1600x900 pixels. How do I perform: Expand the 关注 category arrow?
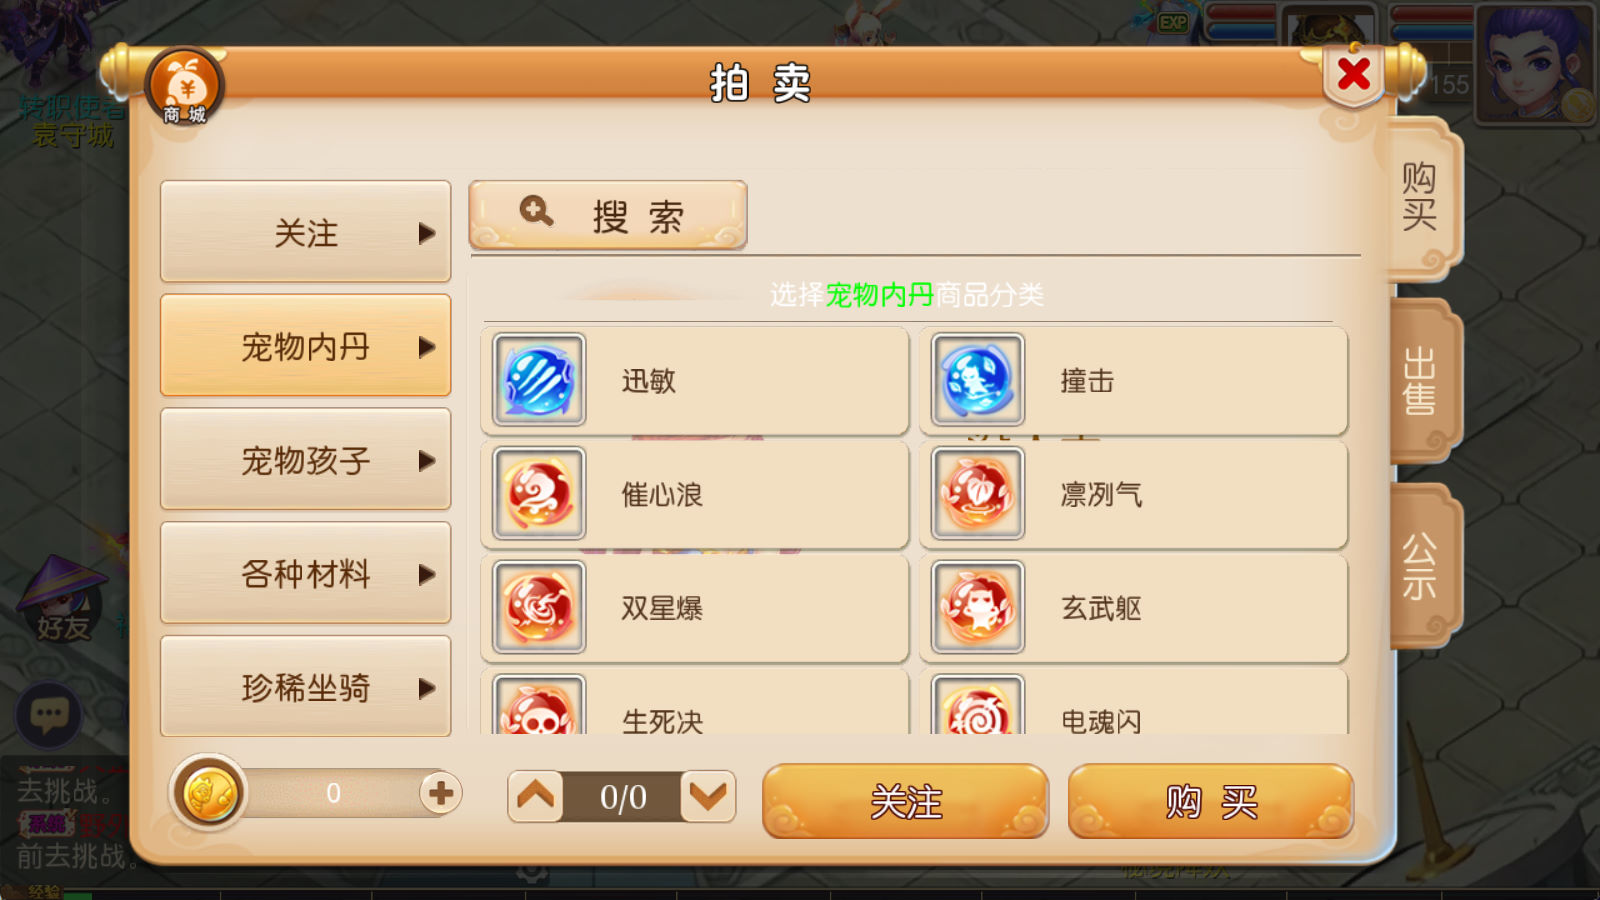click(427, 233)
